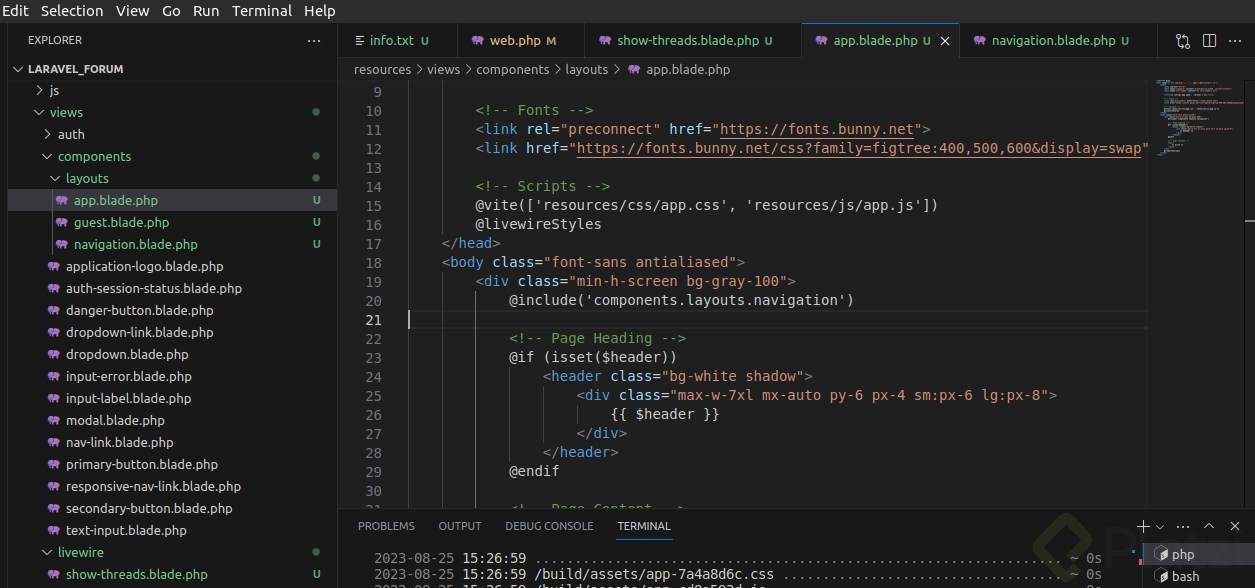Open the new terminal launch profile dropdown

point(1160,527)
